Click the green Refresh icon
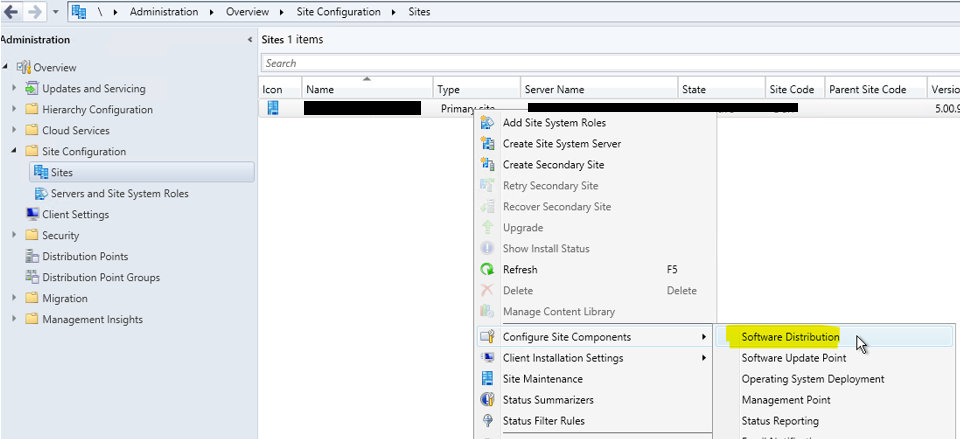960x439 pixels. tap(488, 270)
